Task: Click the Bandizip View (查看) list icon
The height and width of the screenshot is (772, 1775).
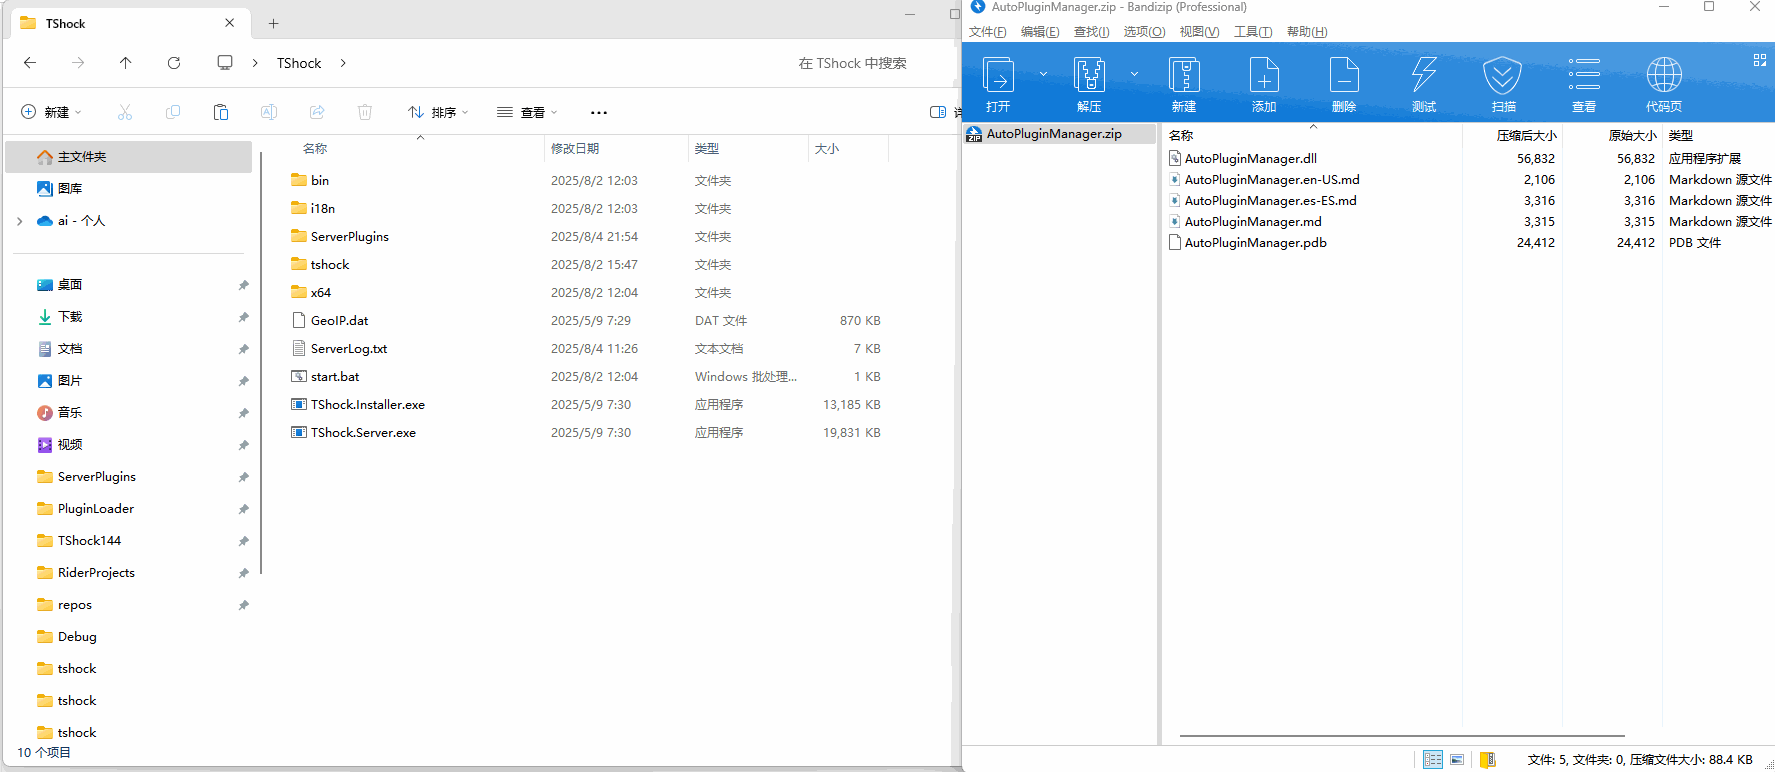Action: click(1584, 75)
